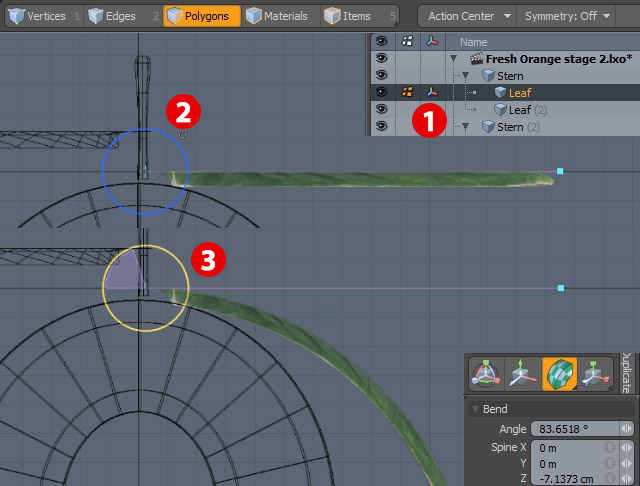Image resolution: width=640 pixels, height=486 pixels.
Task: Open the Duplicate vertical tab
Action: coord(627,372)
